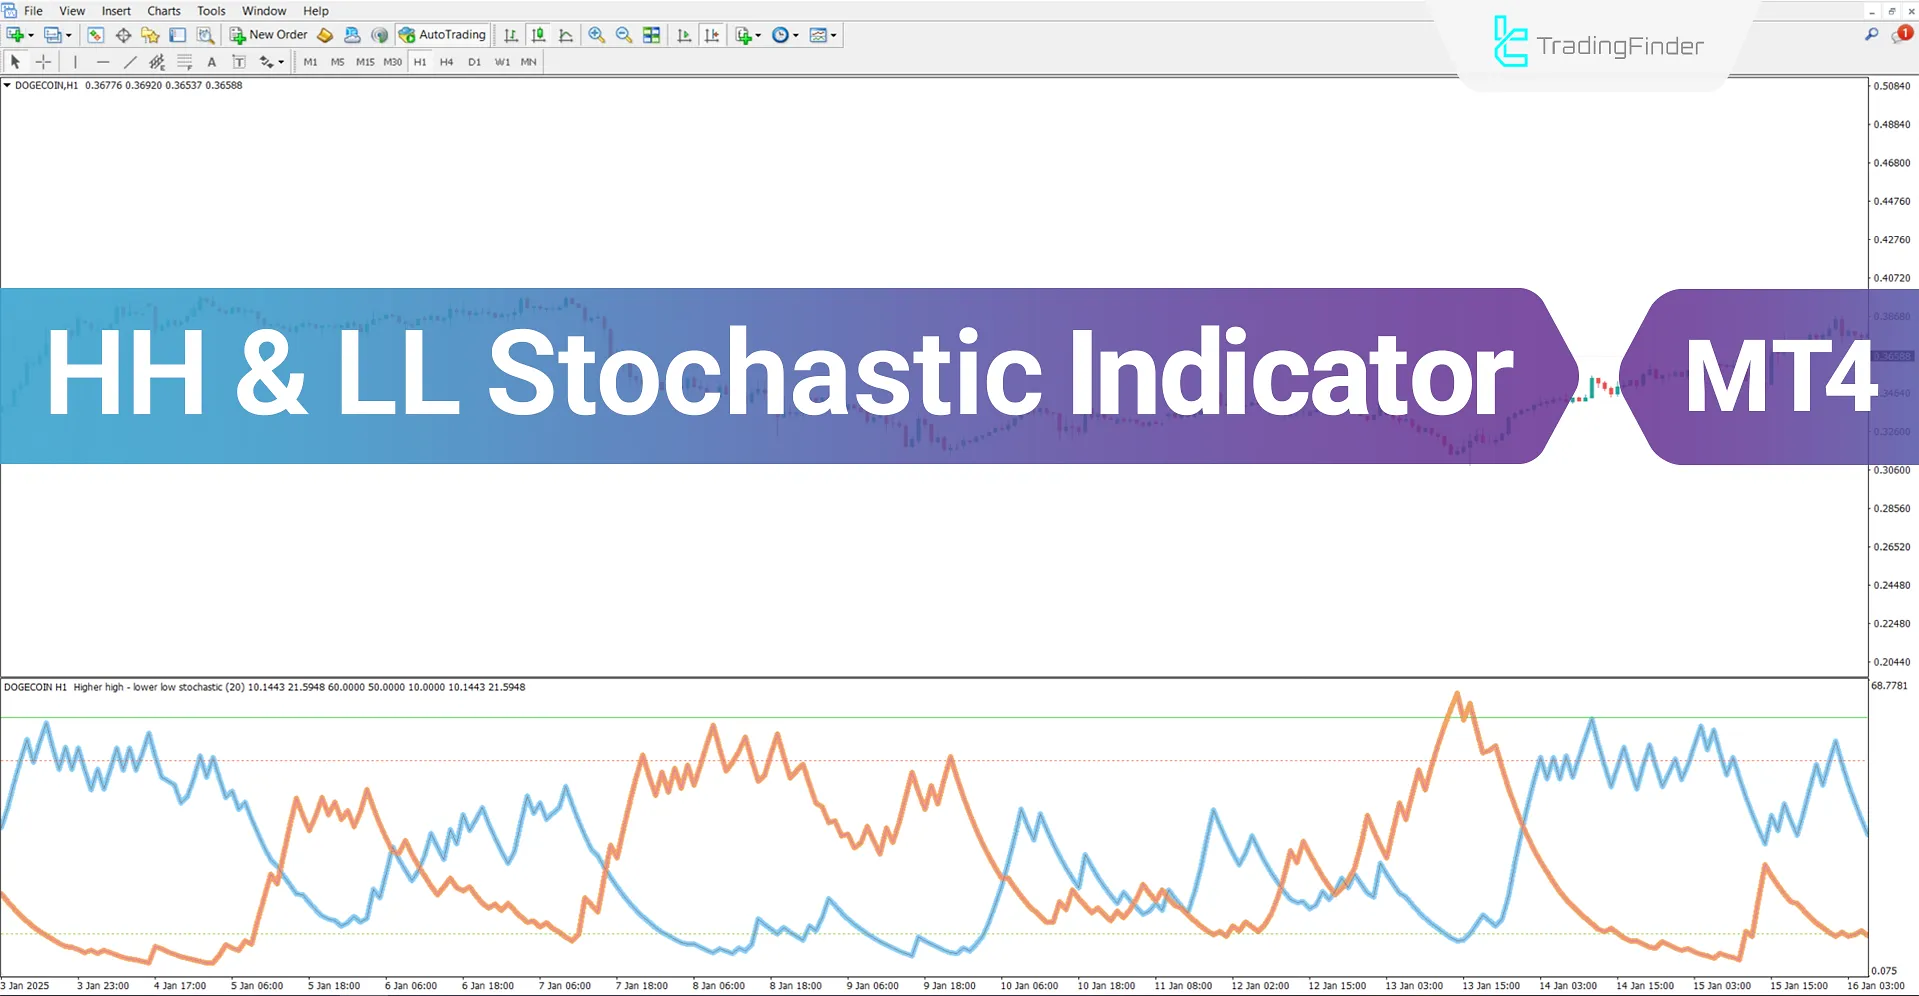Click the Zoom In magnifier
This screenshot has width=1919, height=996.
pos(597,35)
